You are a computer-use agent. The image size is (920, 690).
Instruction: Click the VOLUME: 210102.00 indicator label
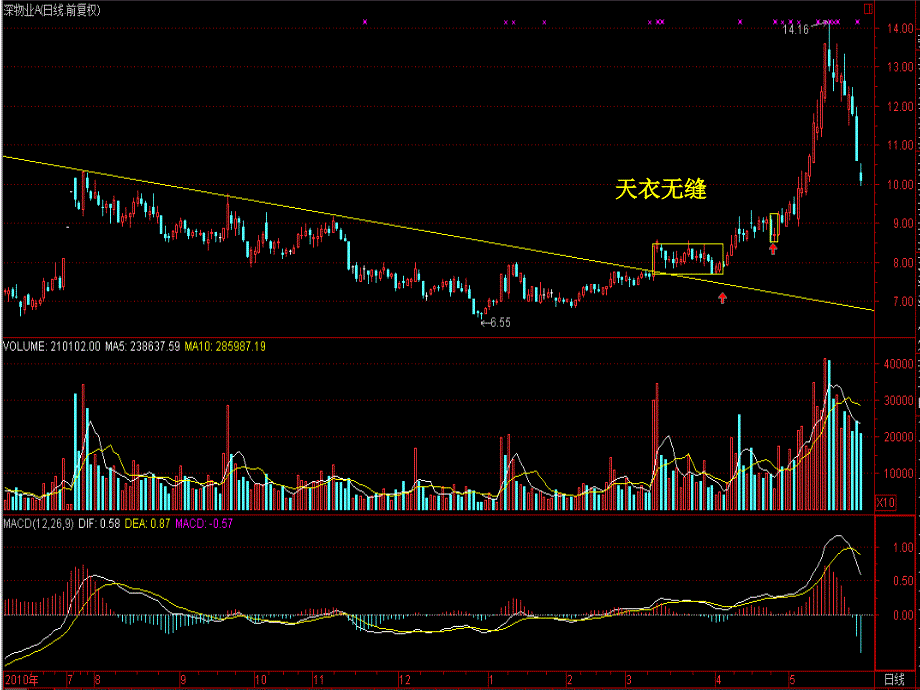(x=52, y=347)
